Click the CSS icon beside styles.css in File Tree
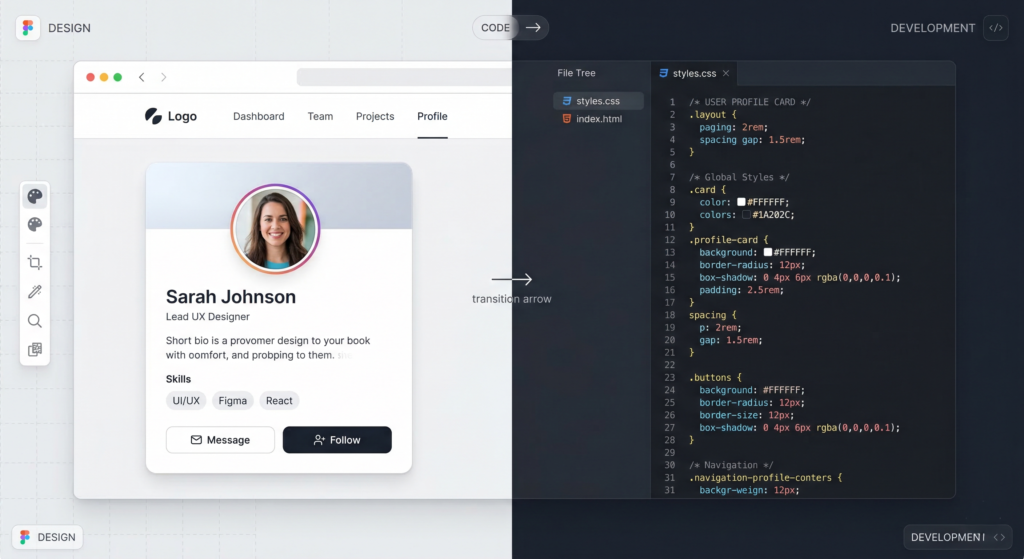 point(566,101)
